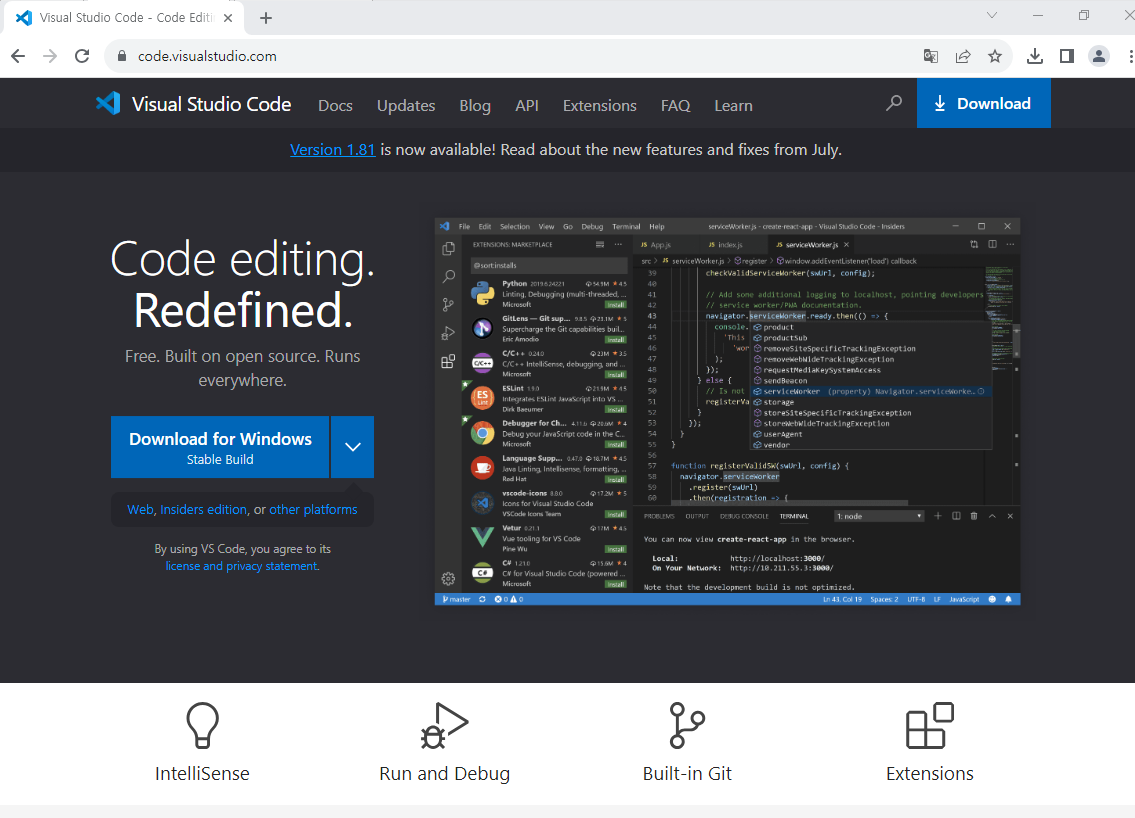Open the license and privacy statement link
Screen dimensions: 1135x818
(x=242, y=566)
